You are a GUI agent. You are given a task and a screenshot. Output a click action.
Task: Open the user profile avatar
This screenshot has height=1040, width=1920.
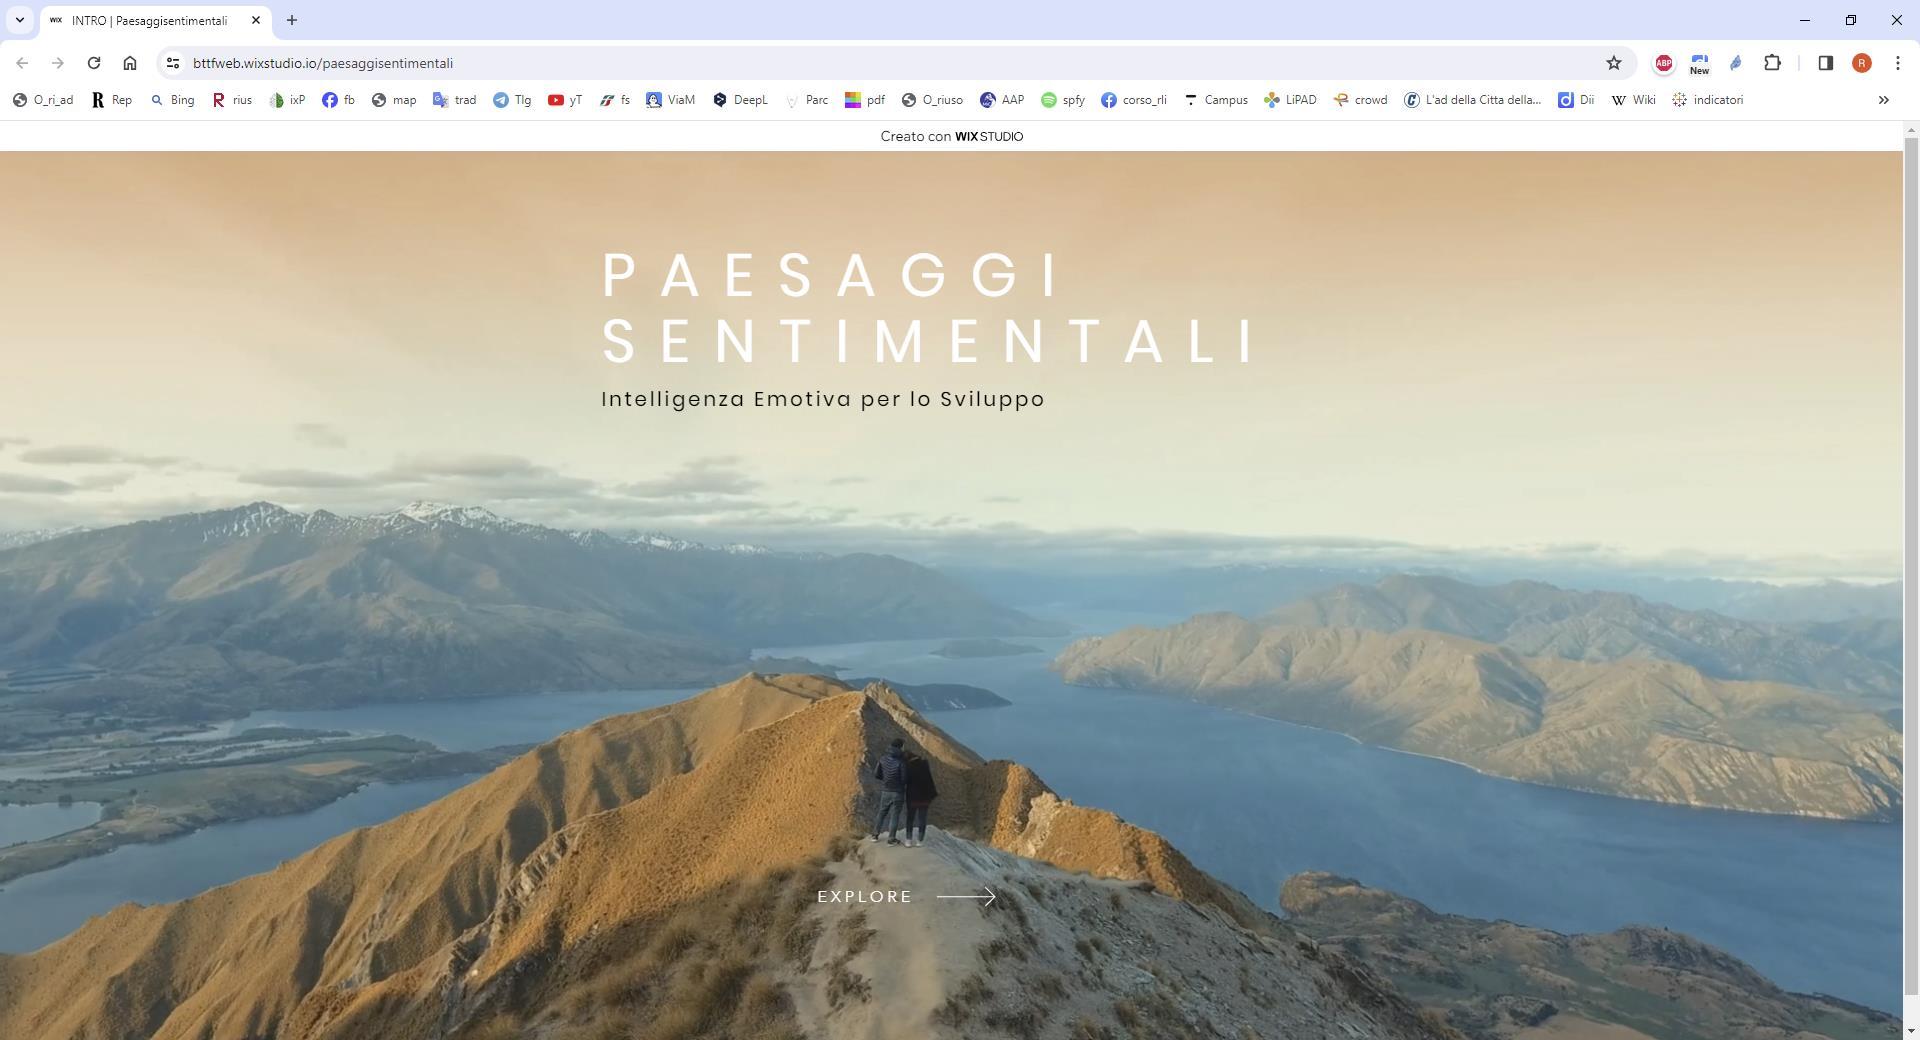click(x=1861, y=63)
